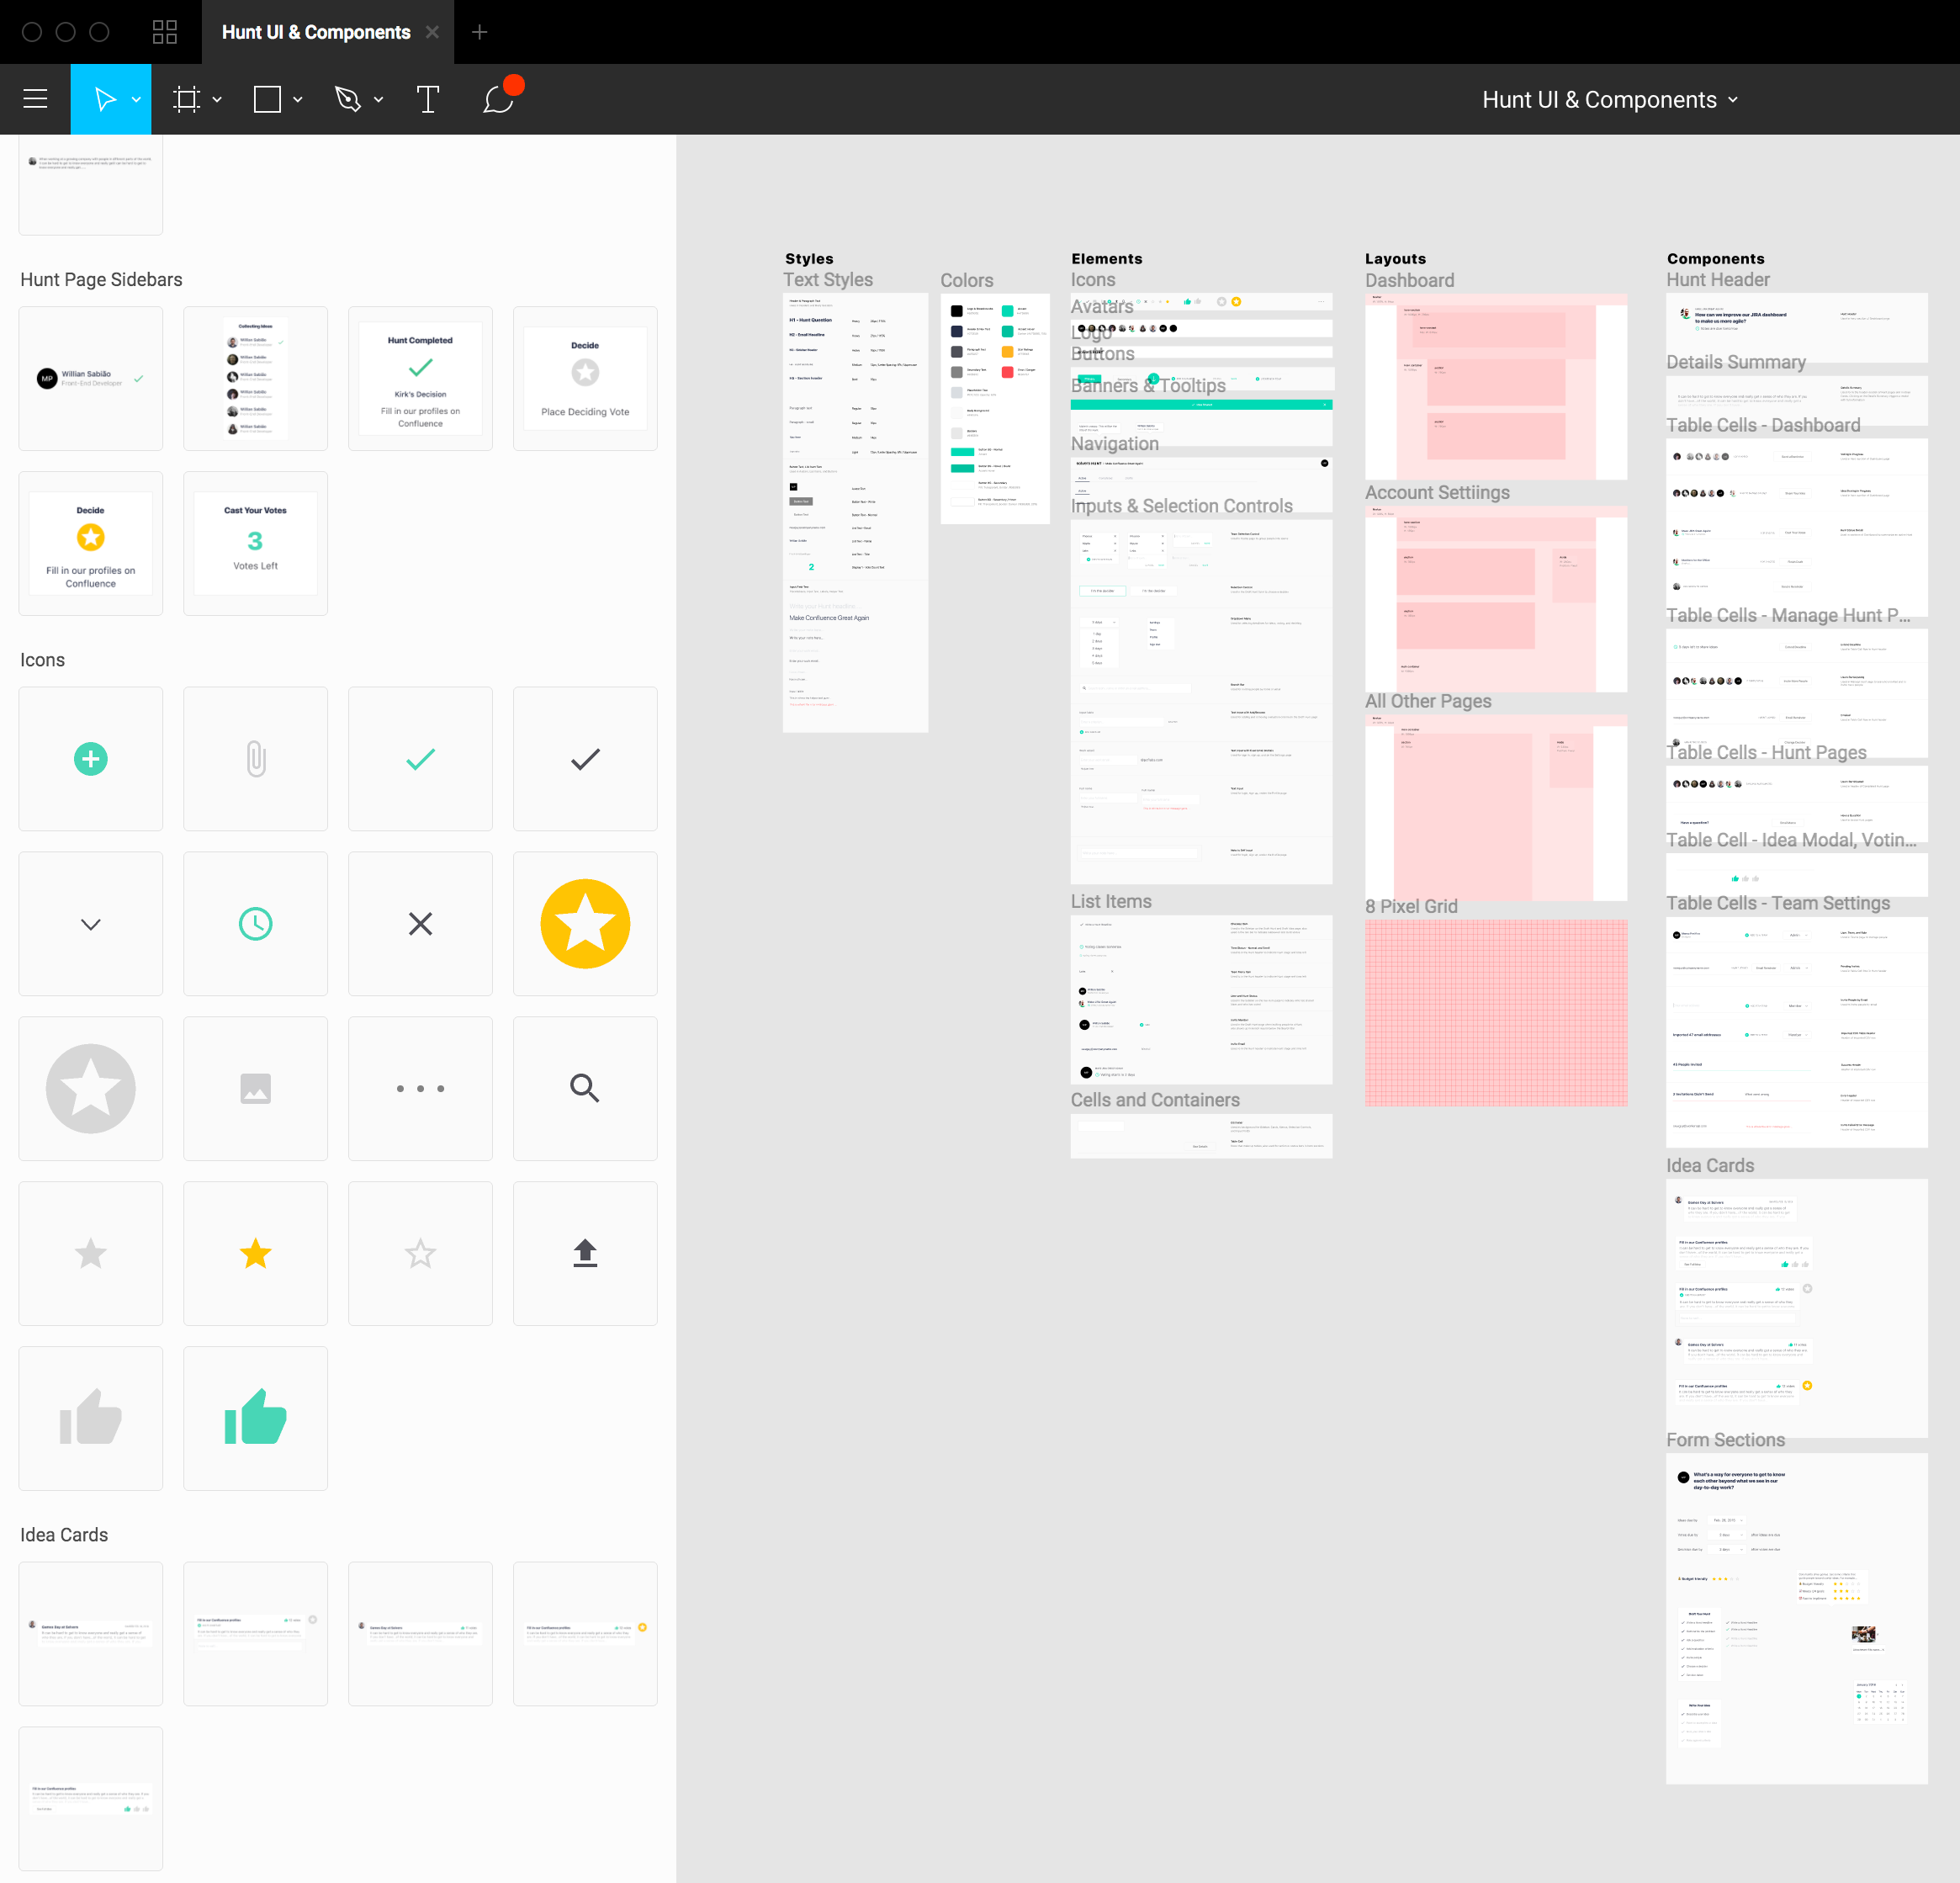Select the green thumbs-up icon component
1960x1883 pixels.
coord(255,1417)
